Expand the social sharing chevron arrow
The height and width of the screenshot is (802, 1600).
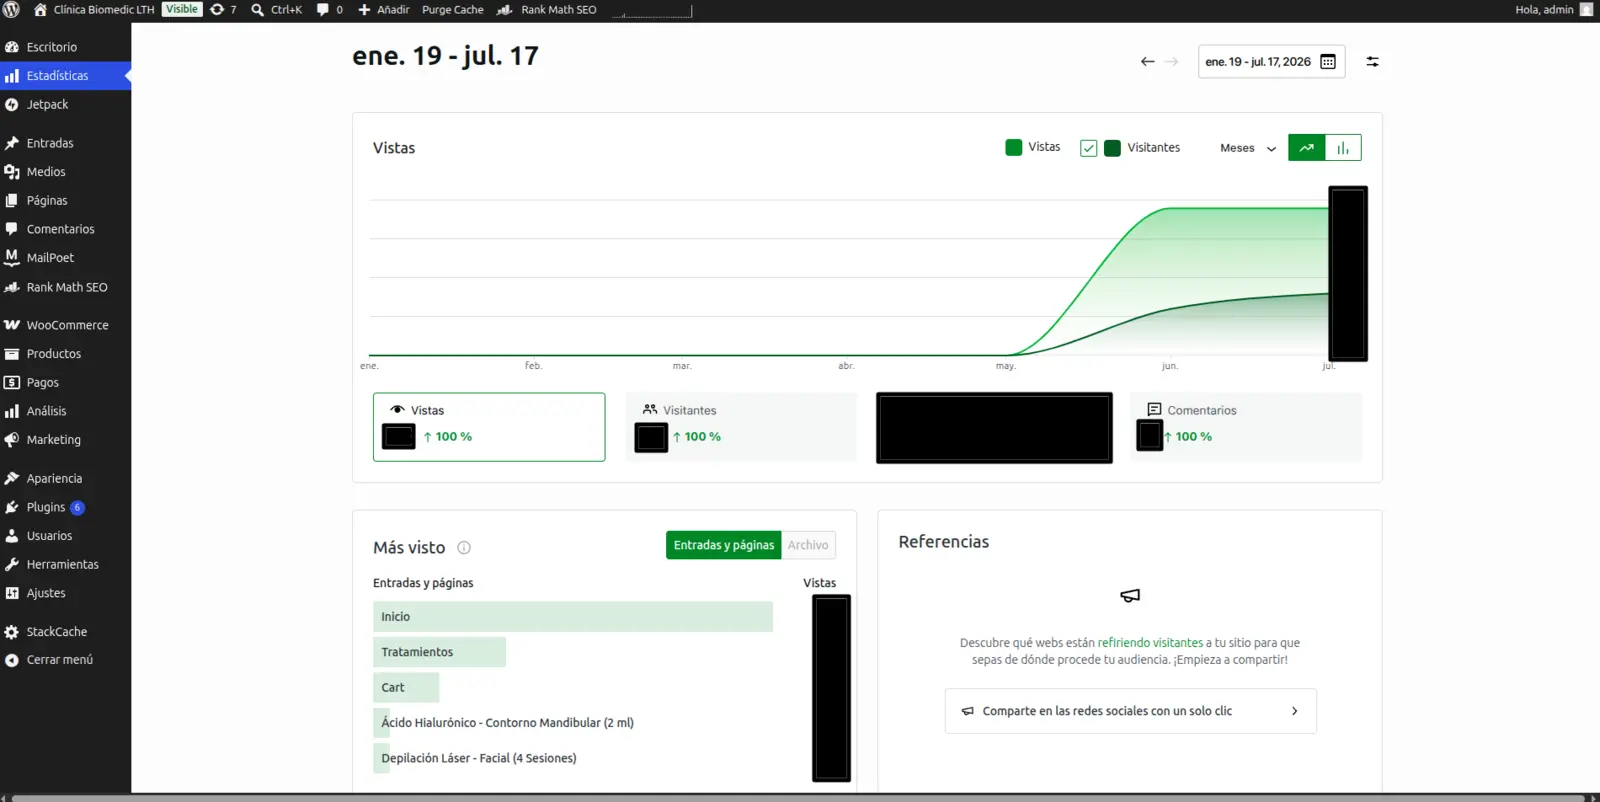point(1294,711)
